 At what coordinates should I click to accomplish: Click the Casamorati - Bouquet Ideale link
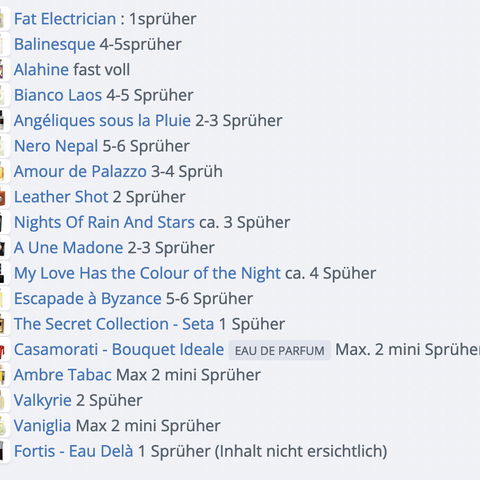[x=119, y=350]
